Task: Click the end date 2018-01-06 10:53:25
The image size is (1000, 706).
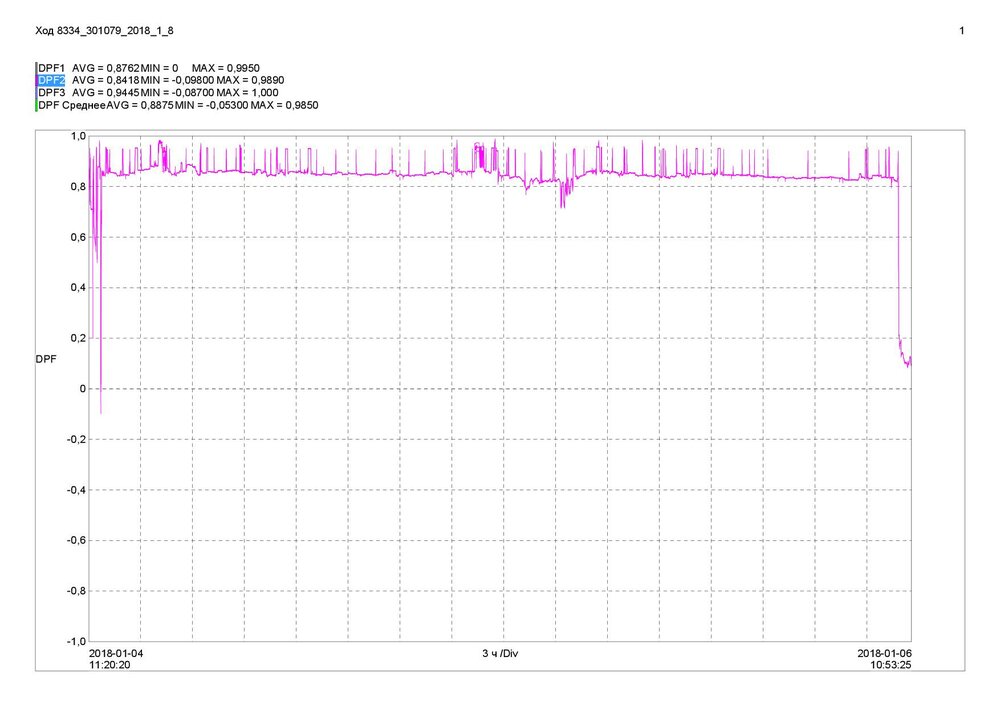Action: [885, 659]
